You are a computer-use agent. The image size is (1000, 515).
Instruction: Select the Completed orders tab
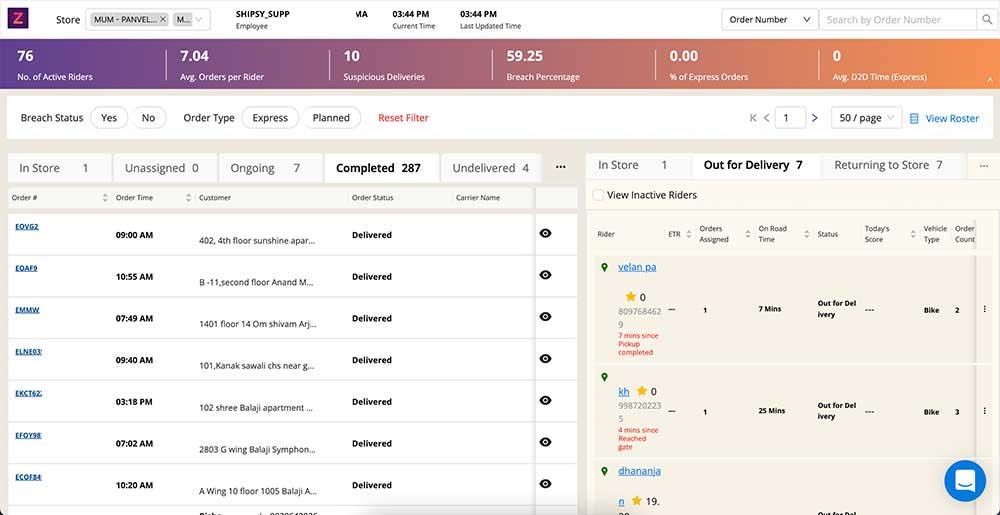381,168
